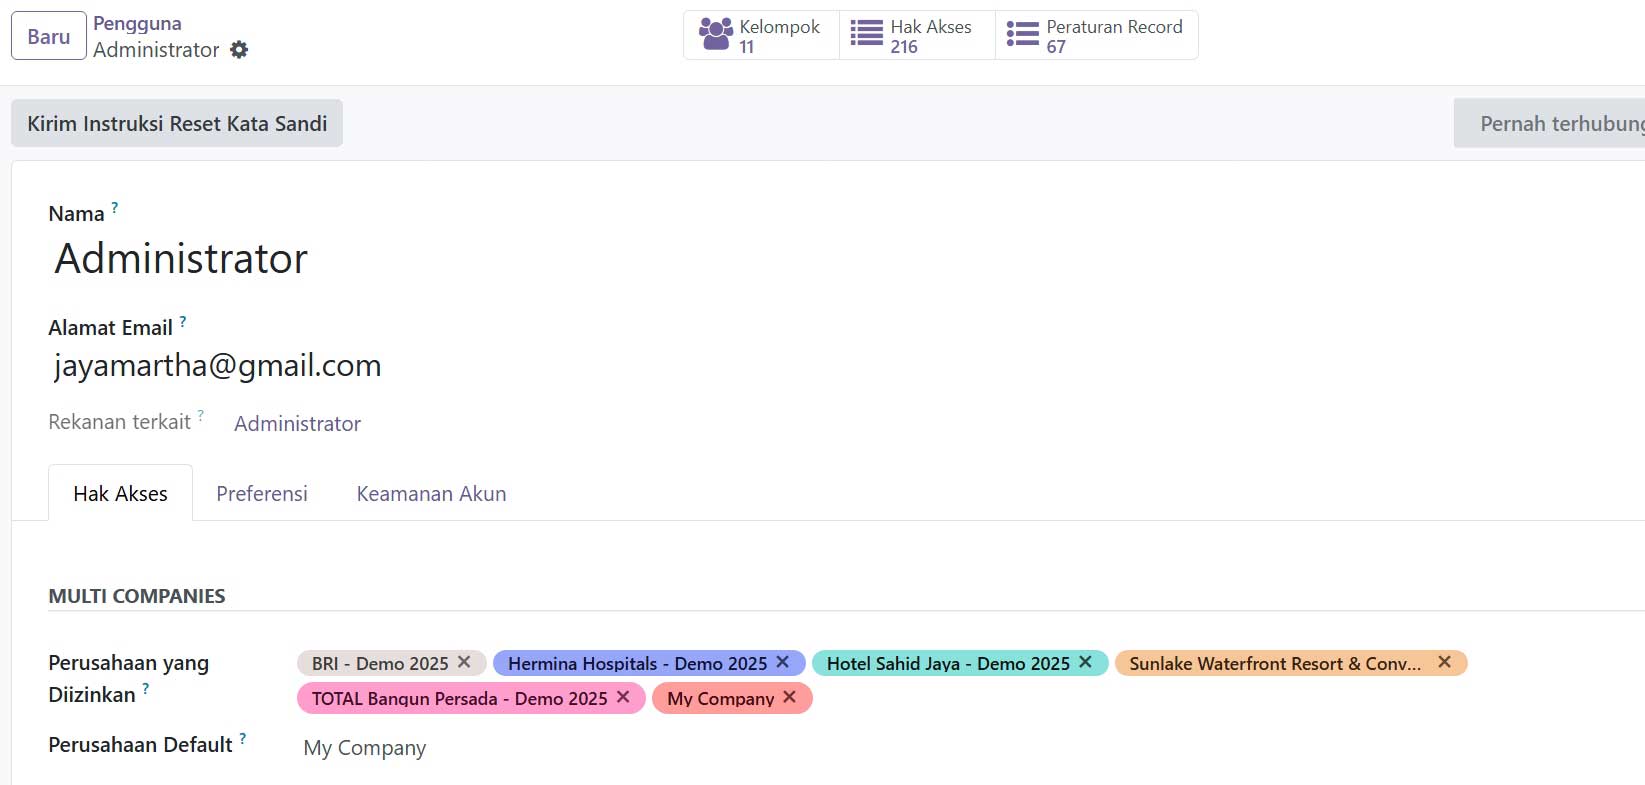Open help tooltip next to Rekanan terkait
This screenshot has width=1645, height=785.
click(x=201, y=415)
